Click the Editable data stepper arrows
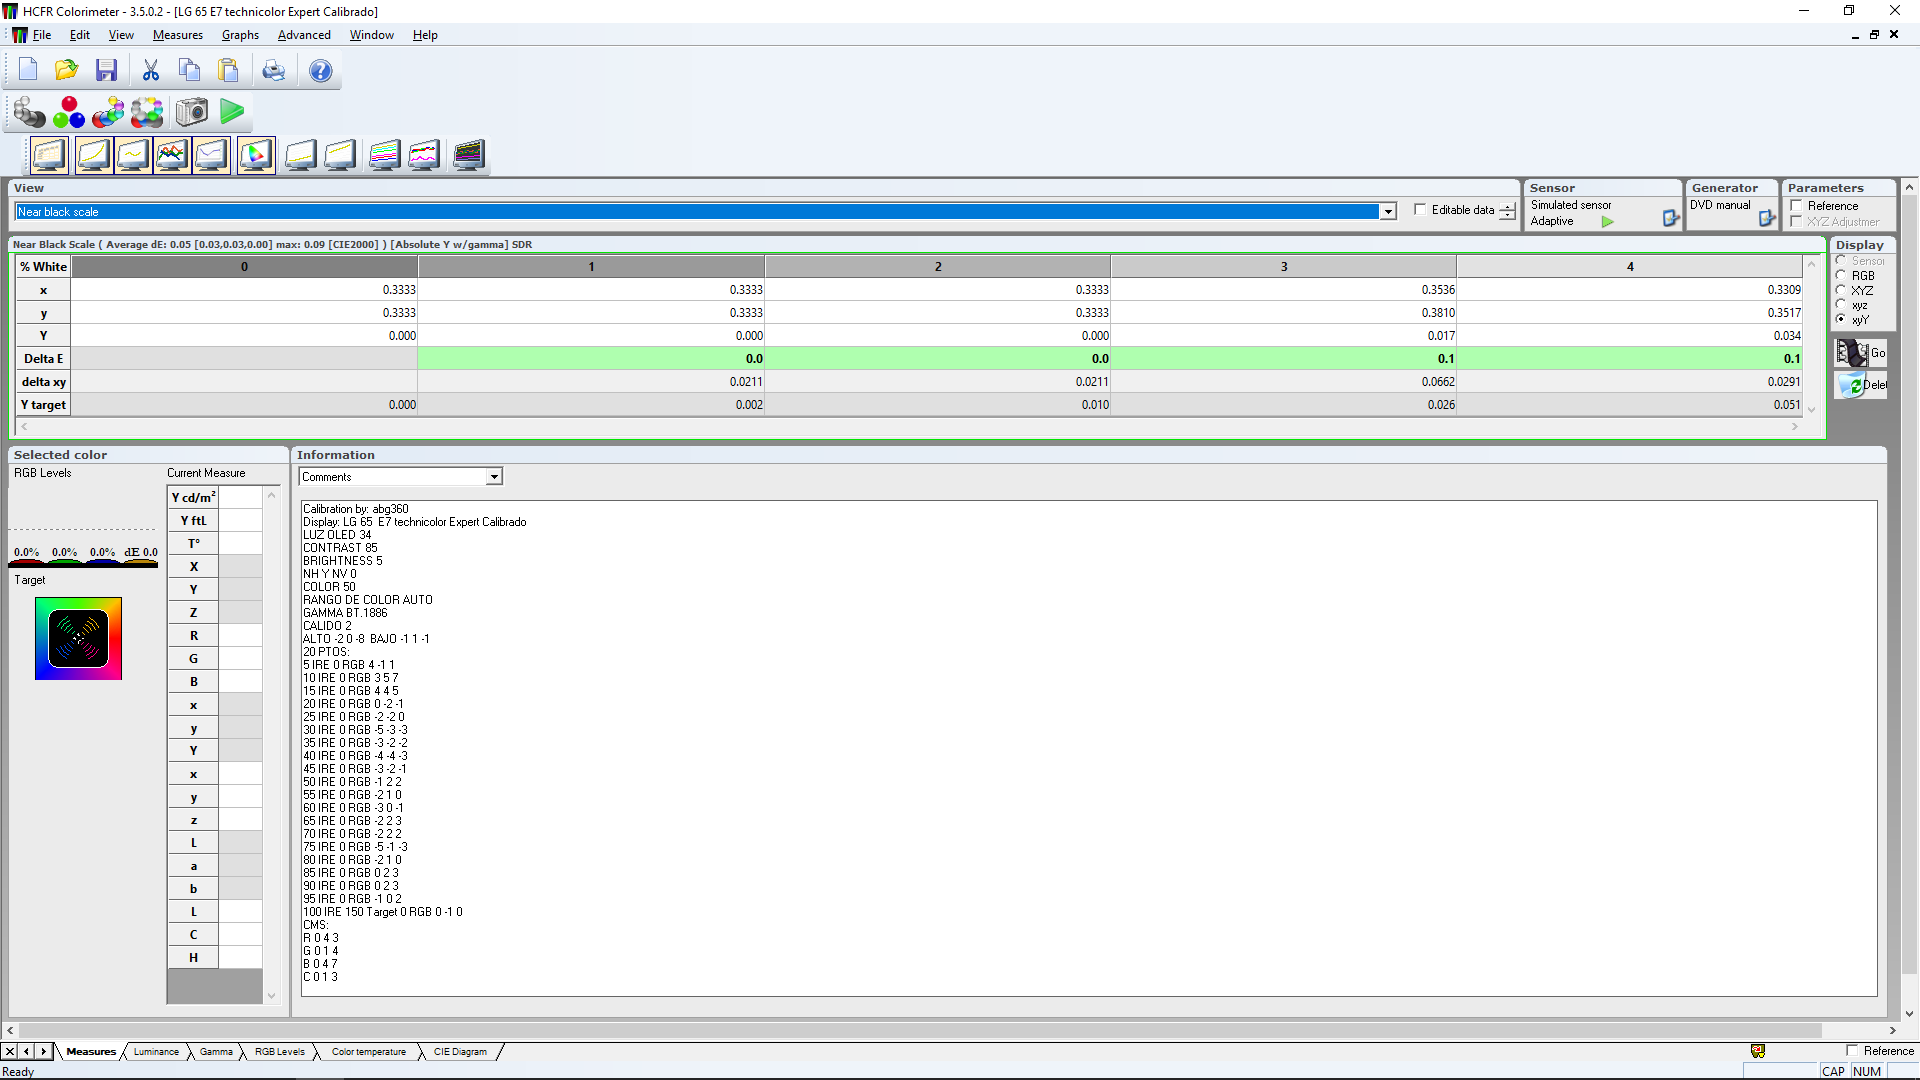The height and width of the screenshot is (1080, 1920). 1508,211
